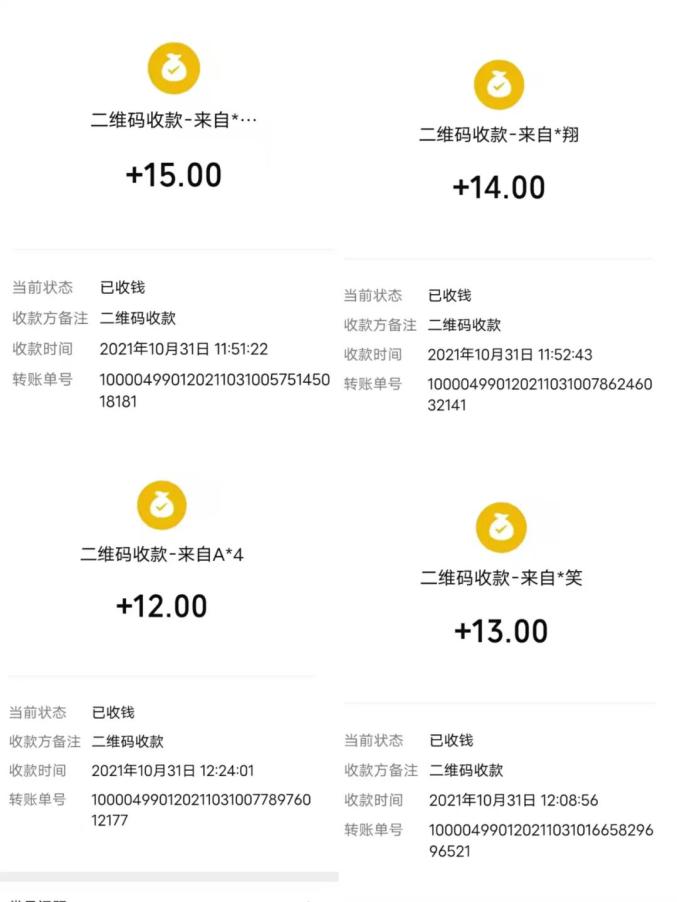Click the receipt time 2021年10月31日 11:51:22
The image size is (677, 902).
tap(184, 349)
